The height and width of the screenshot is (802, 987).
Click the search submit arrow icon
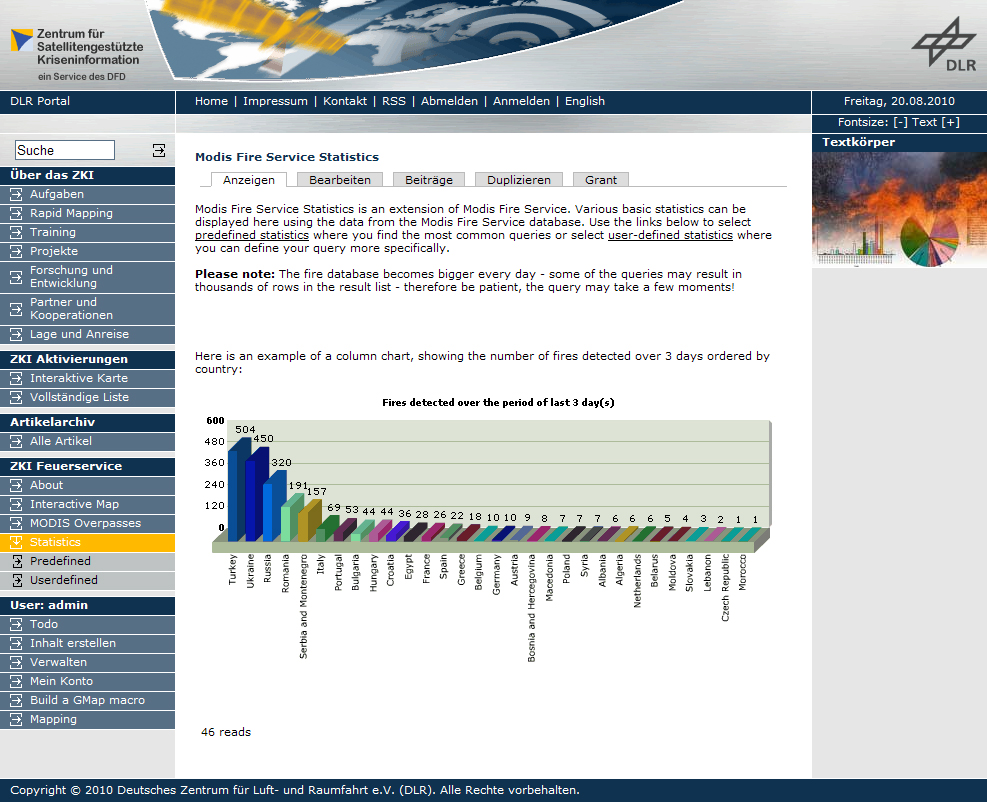coord(159,150)
